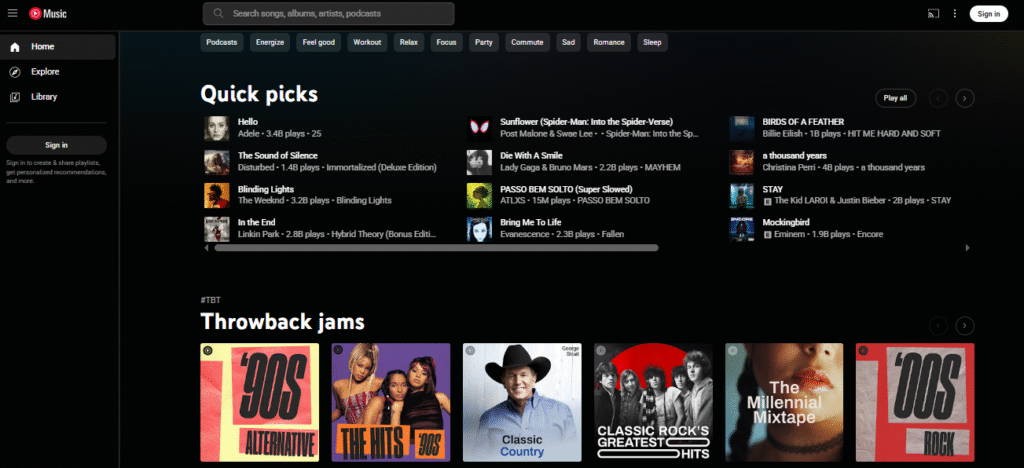Click the Adele artist link
Screen dimensions: 1024x468
pyautogui.click(x=248, y=134)
